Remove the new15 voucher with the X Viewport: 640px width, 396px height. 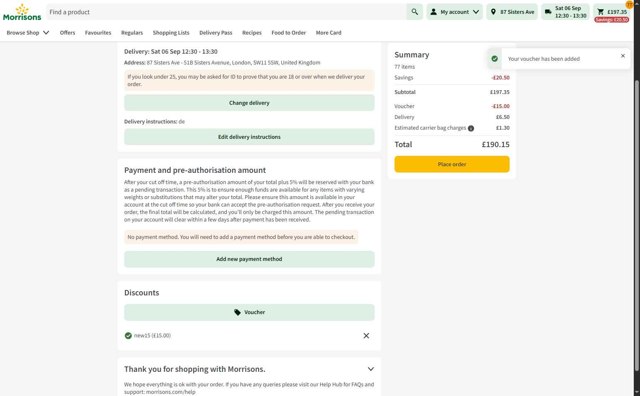[x=366, y=336]
